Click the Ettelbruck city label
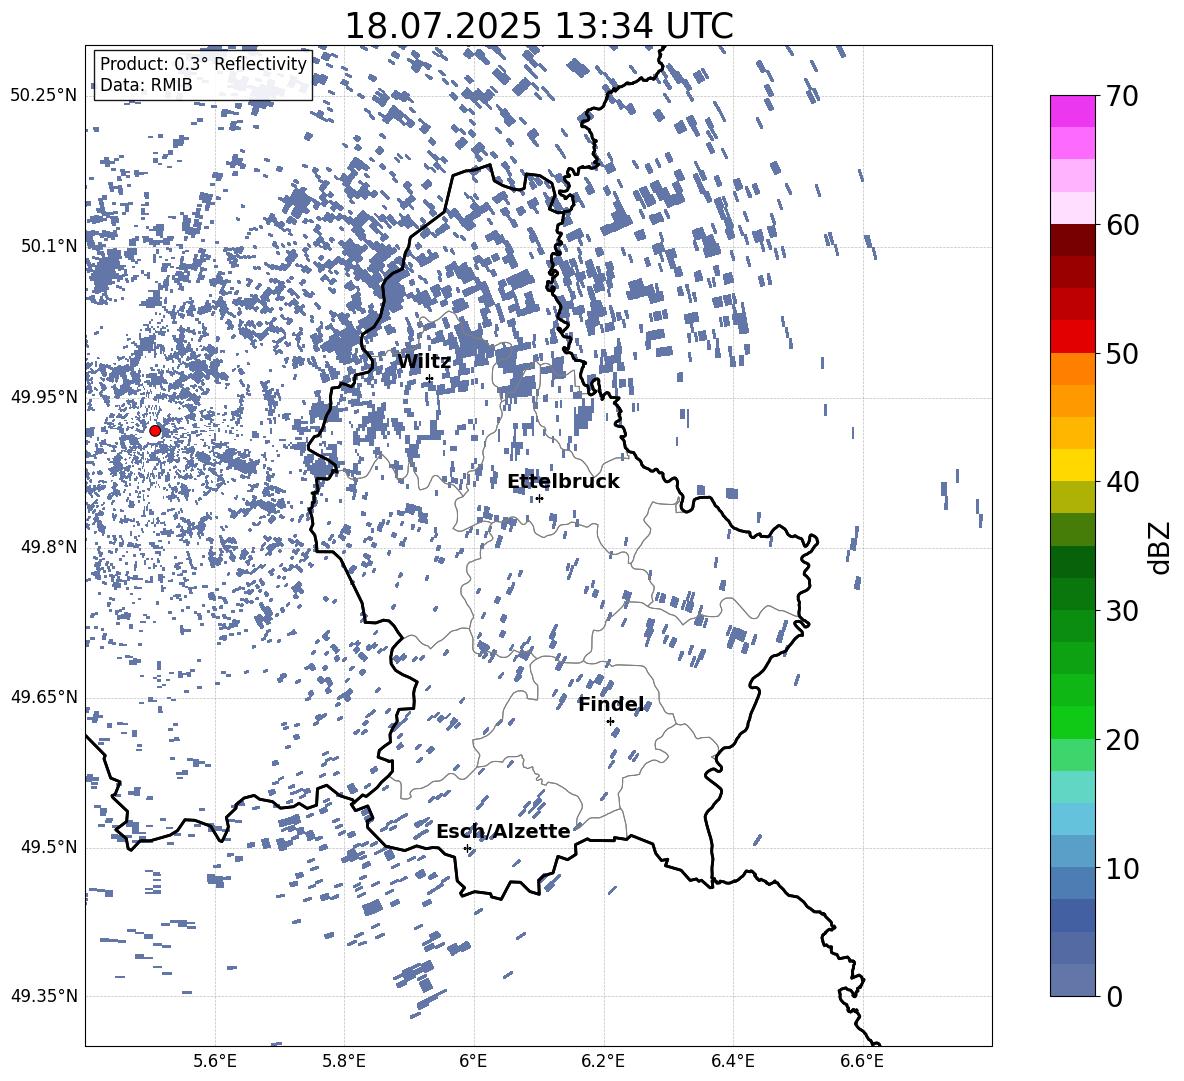This screenshot has height=1081, width=1184. click(x=563, y=482)
